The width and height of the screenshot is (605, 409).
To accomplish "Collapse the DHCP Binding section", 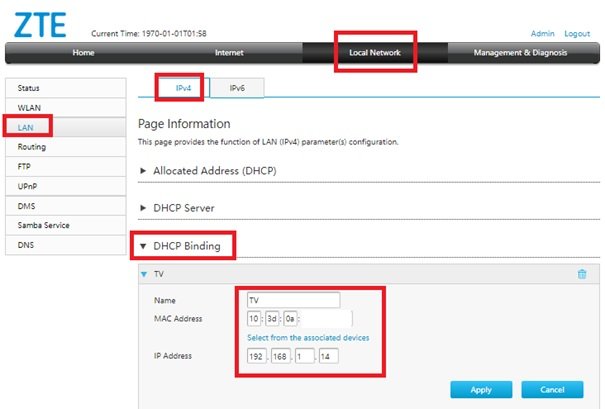I will tap(186, 245).
